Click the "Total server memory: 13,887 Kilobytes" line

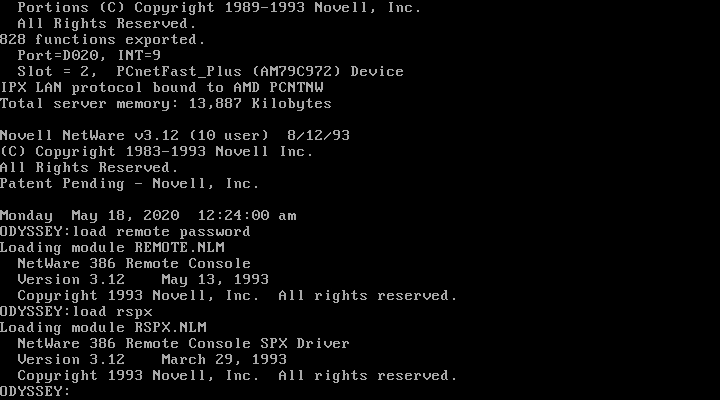(x=165, y=103)
